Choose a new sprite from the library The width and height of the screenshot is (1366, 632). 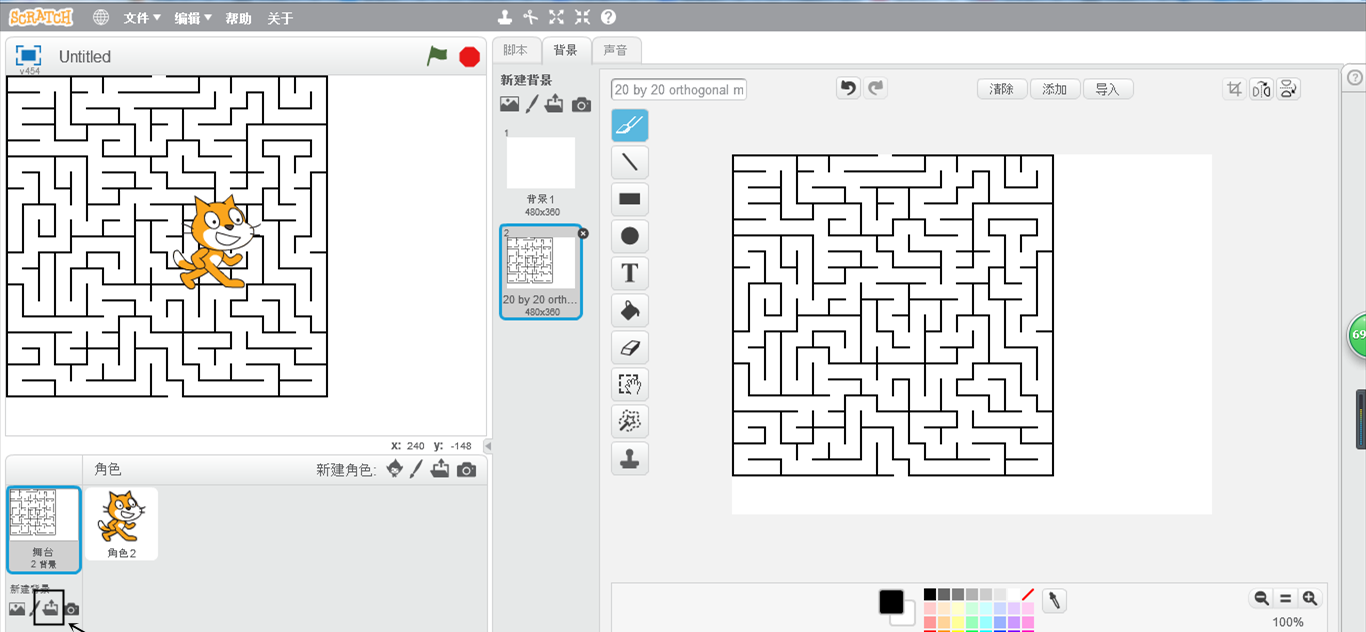coord(395,469)
